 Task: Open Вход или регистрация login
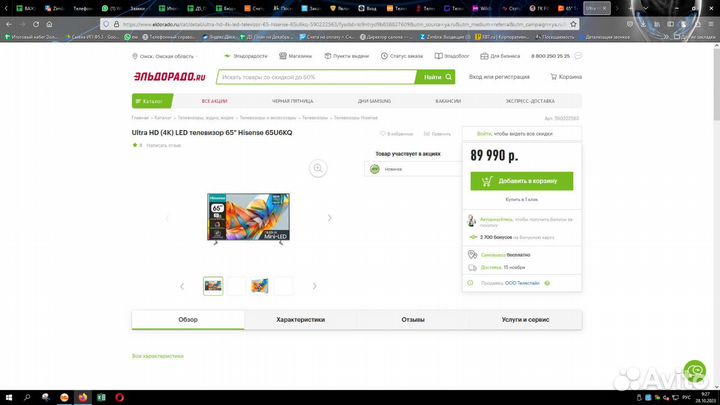pos(499,77)
